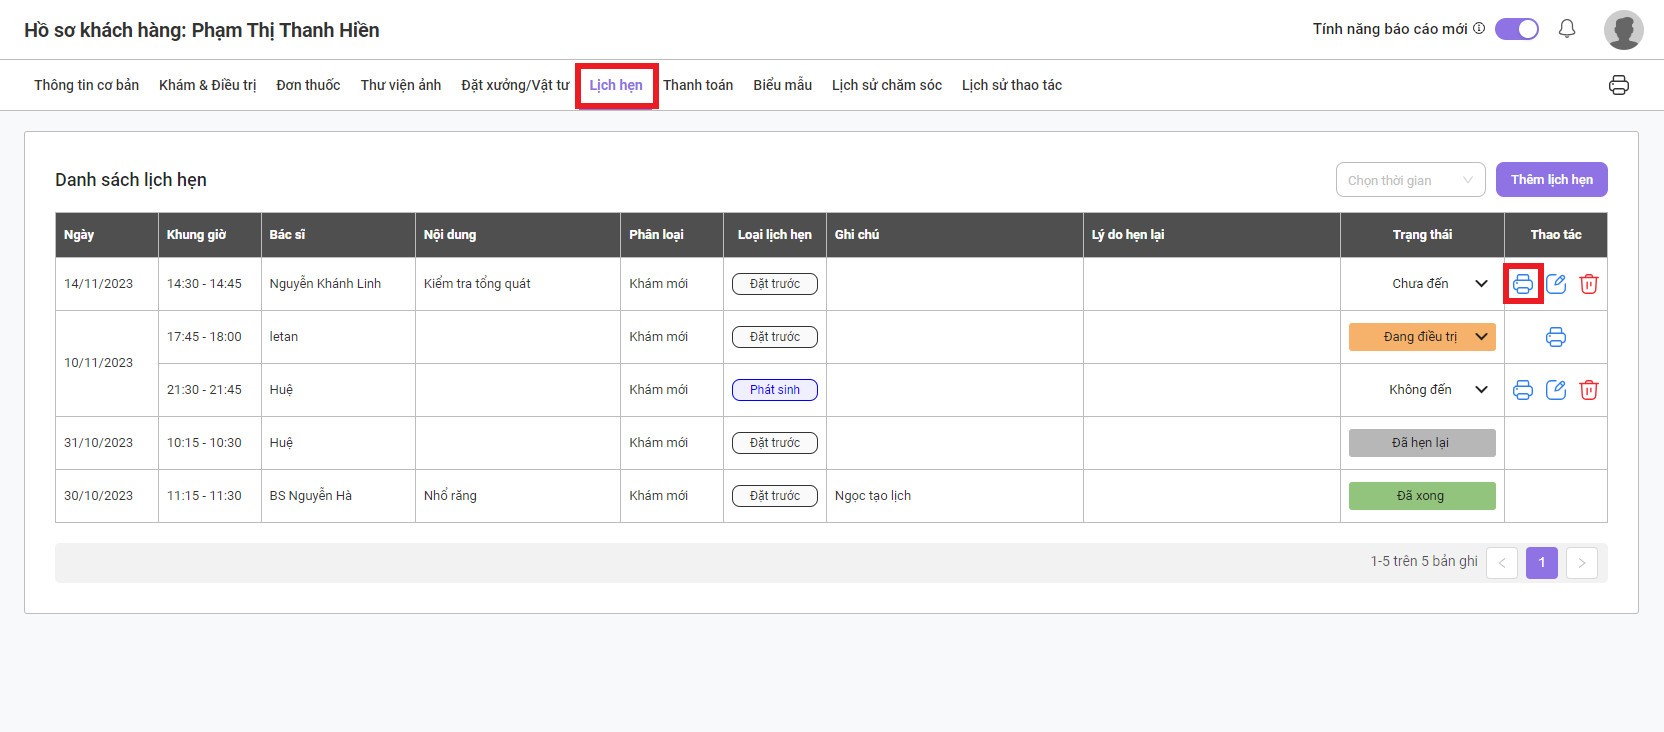This screenshot has height=732, width=1664.
Task: Open the Chọn thời gian filter
Action: point(1409,180)
